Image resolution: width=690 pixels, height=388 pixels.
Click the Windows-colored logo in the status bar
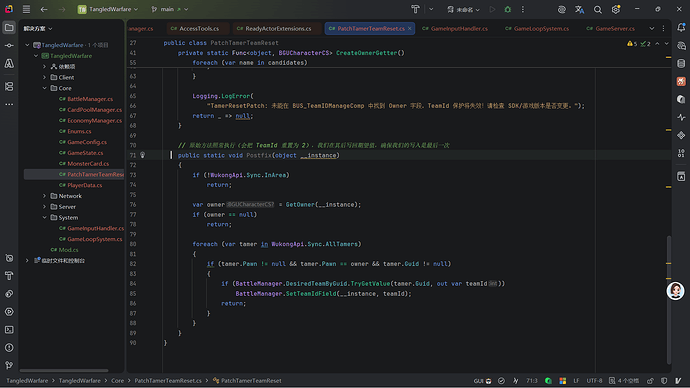tap(562, 381)
